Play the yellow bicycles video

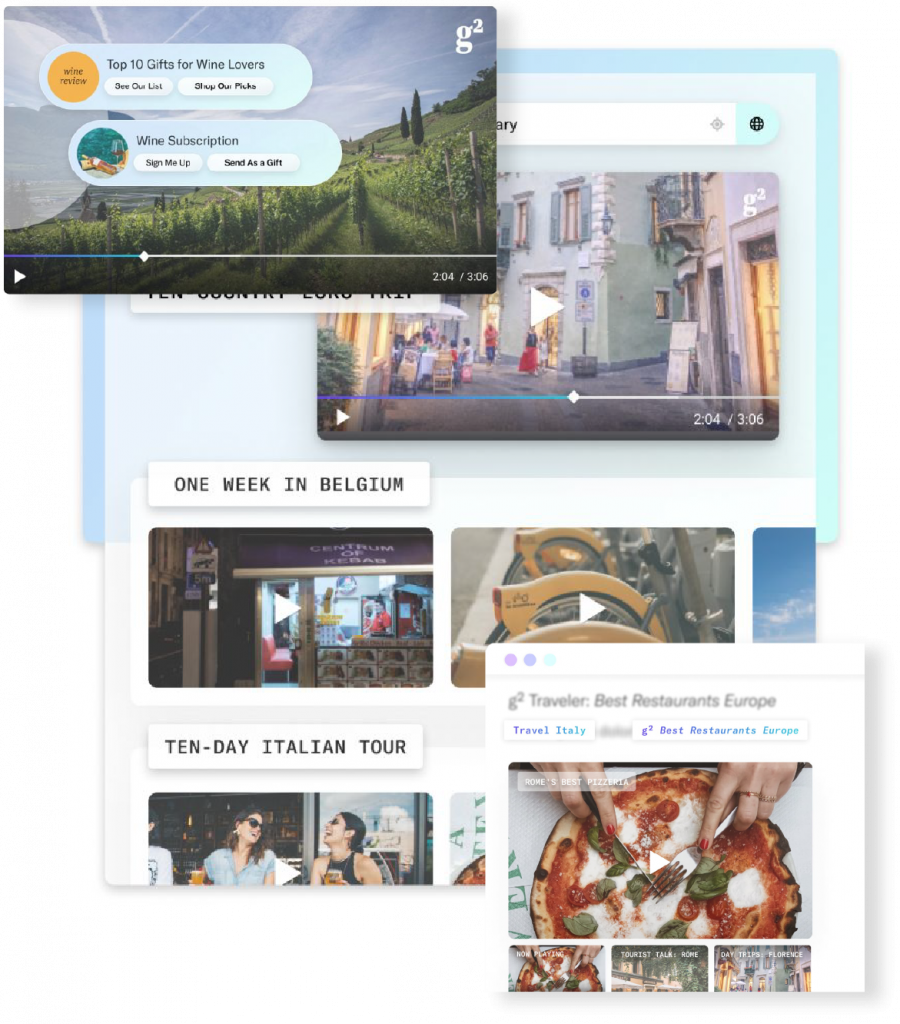pos(592,608)
